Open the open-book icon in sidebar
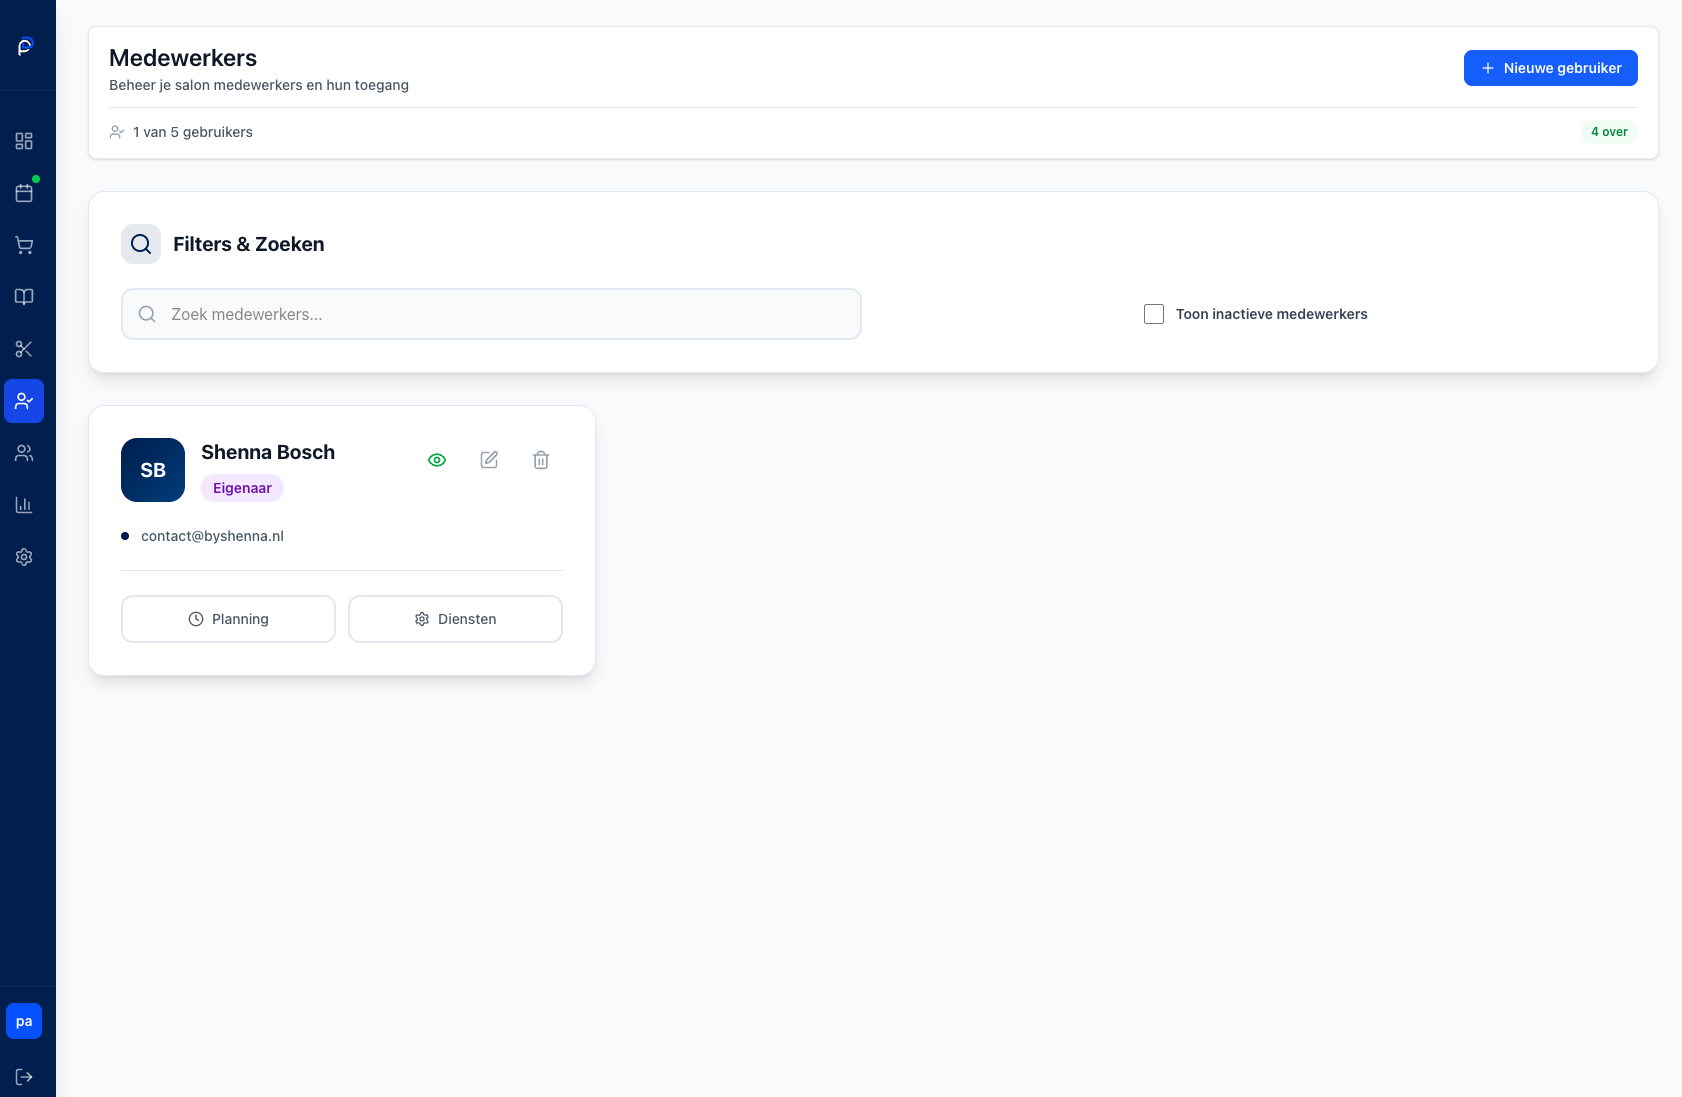The width and height of the screenshot is (1682, 1097). (x=24, y=297)
